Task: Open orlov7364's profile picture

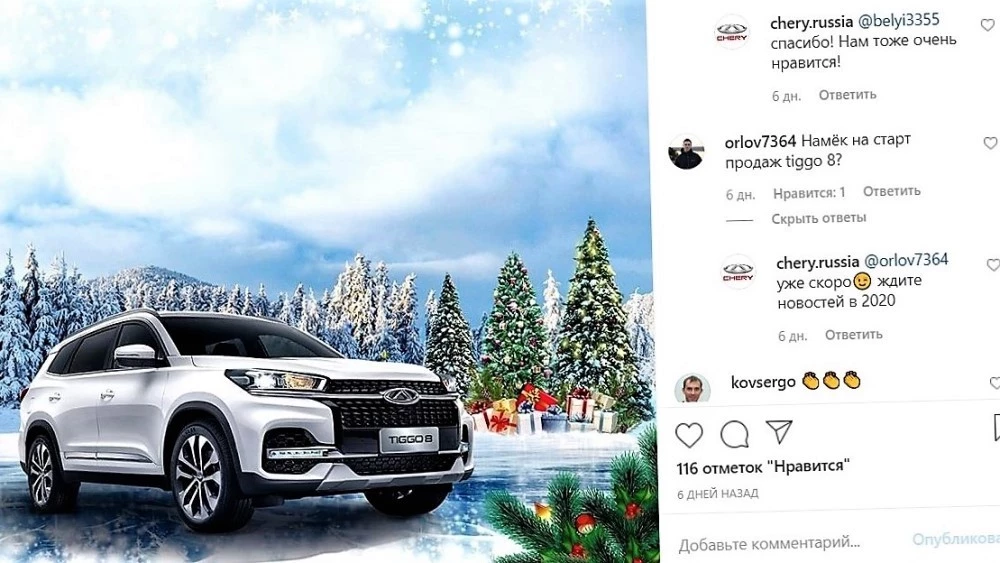Action: click(x=686, y=152)
